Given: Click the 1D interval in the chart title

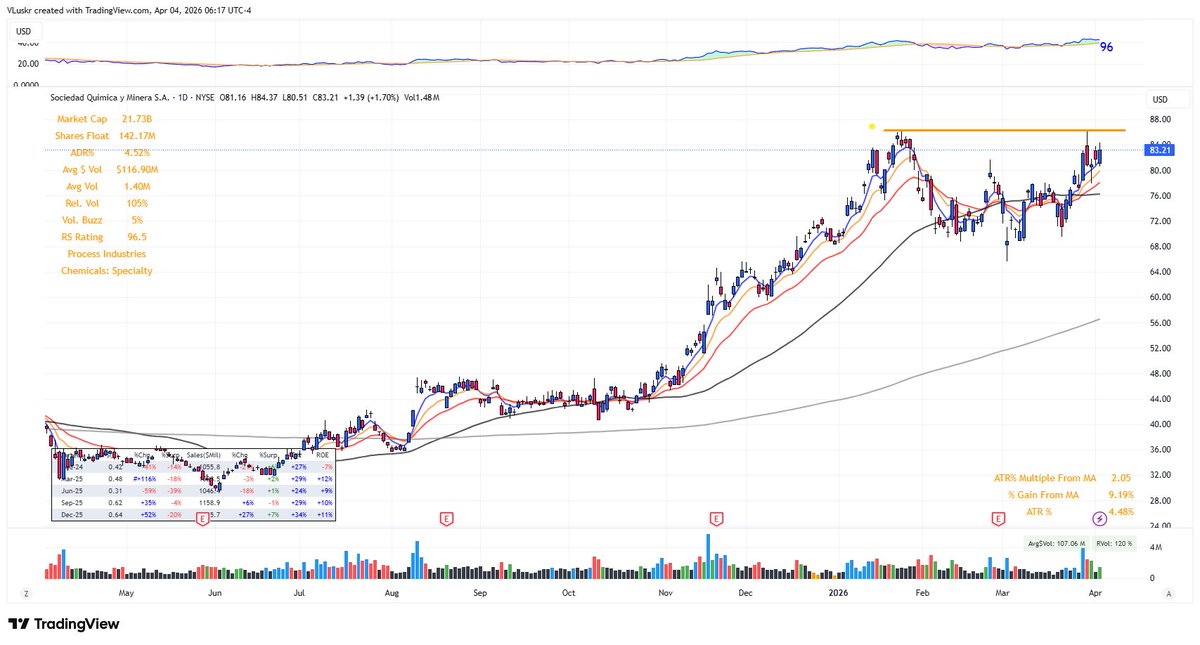Looking at the screenshot, I should point(183,97).
